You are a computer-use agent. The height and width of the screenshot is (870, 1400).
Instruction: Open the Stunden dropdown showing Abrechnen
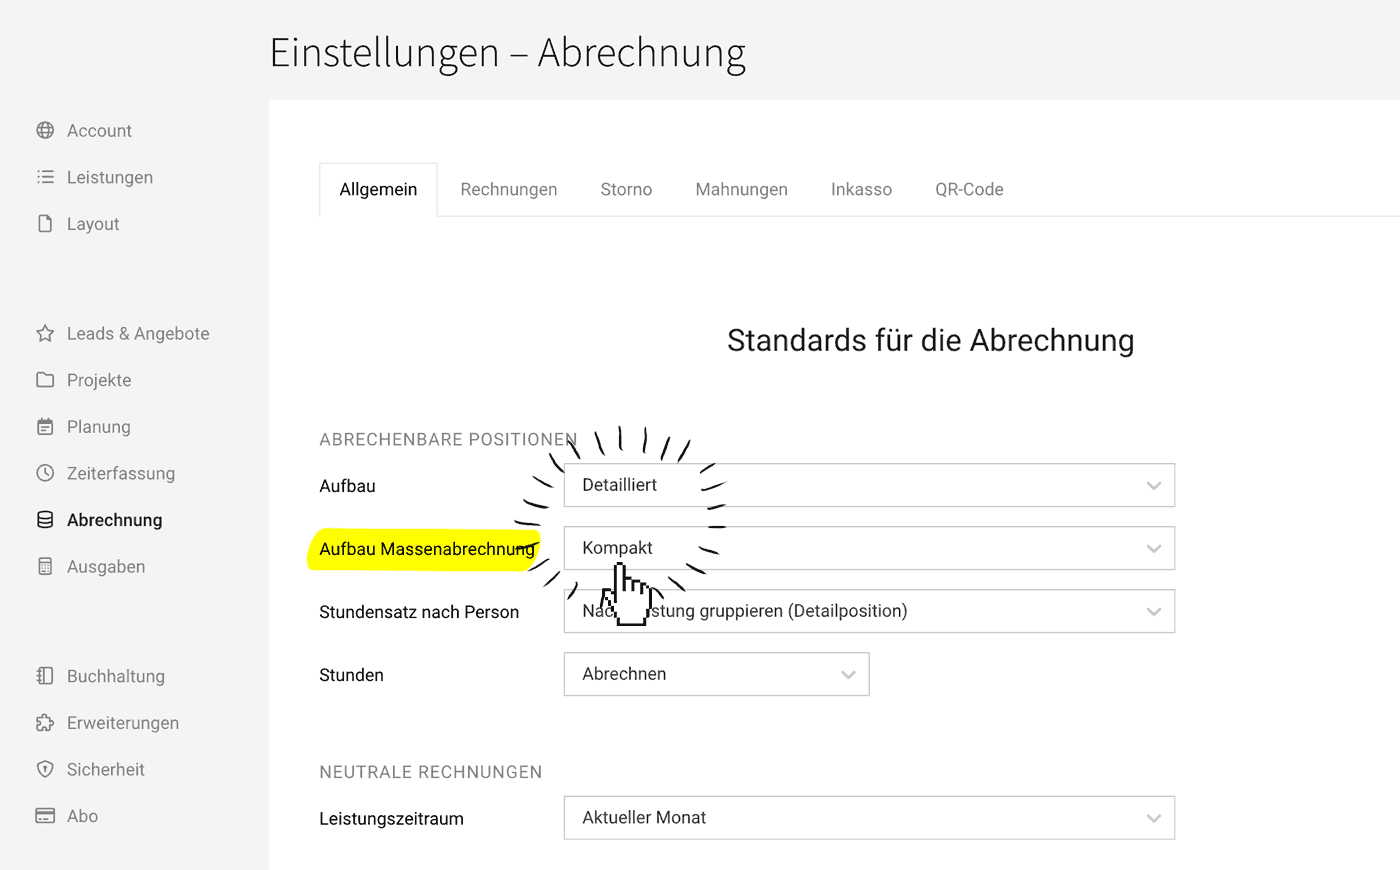[x=716, y=674]
